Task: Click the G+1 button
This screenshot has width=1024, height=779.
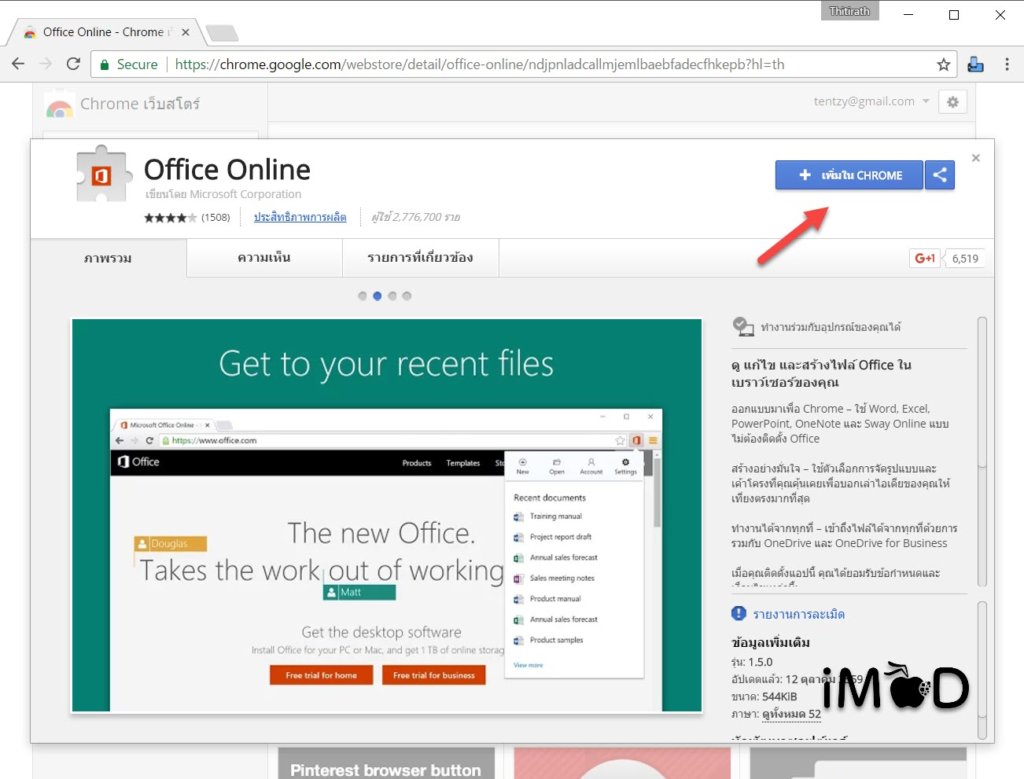Action: (924, 258)
